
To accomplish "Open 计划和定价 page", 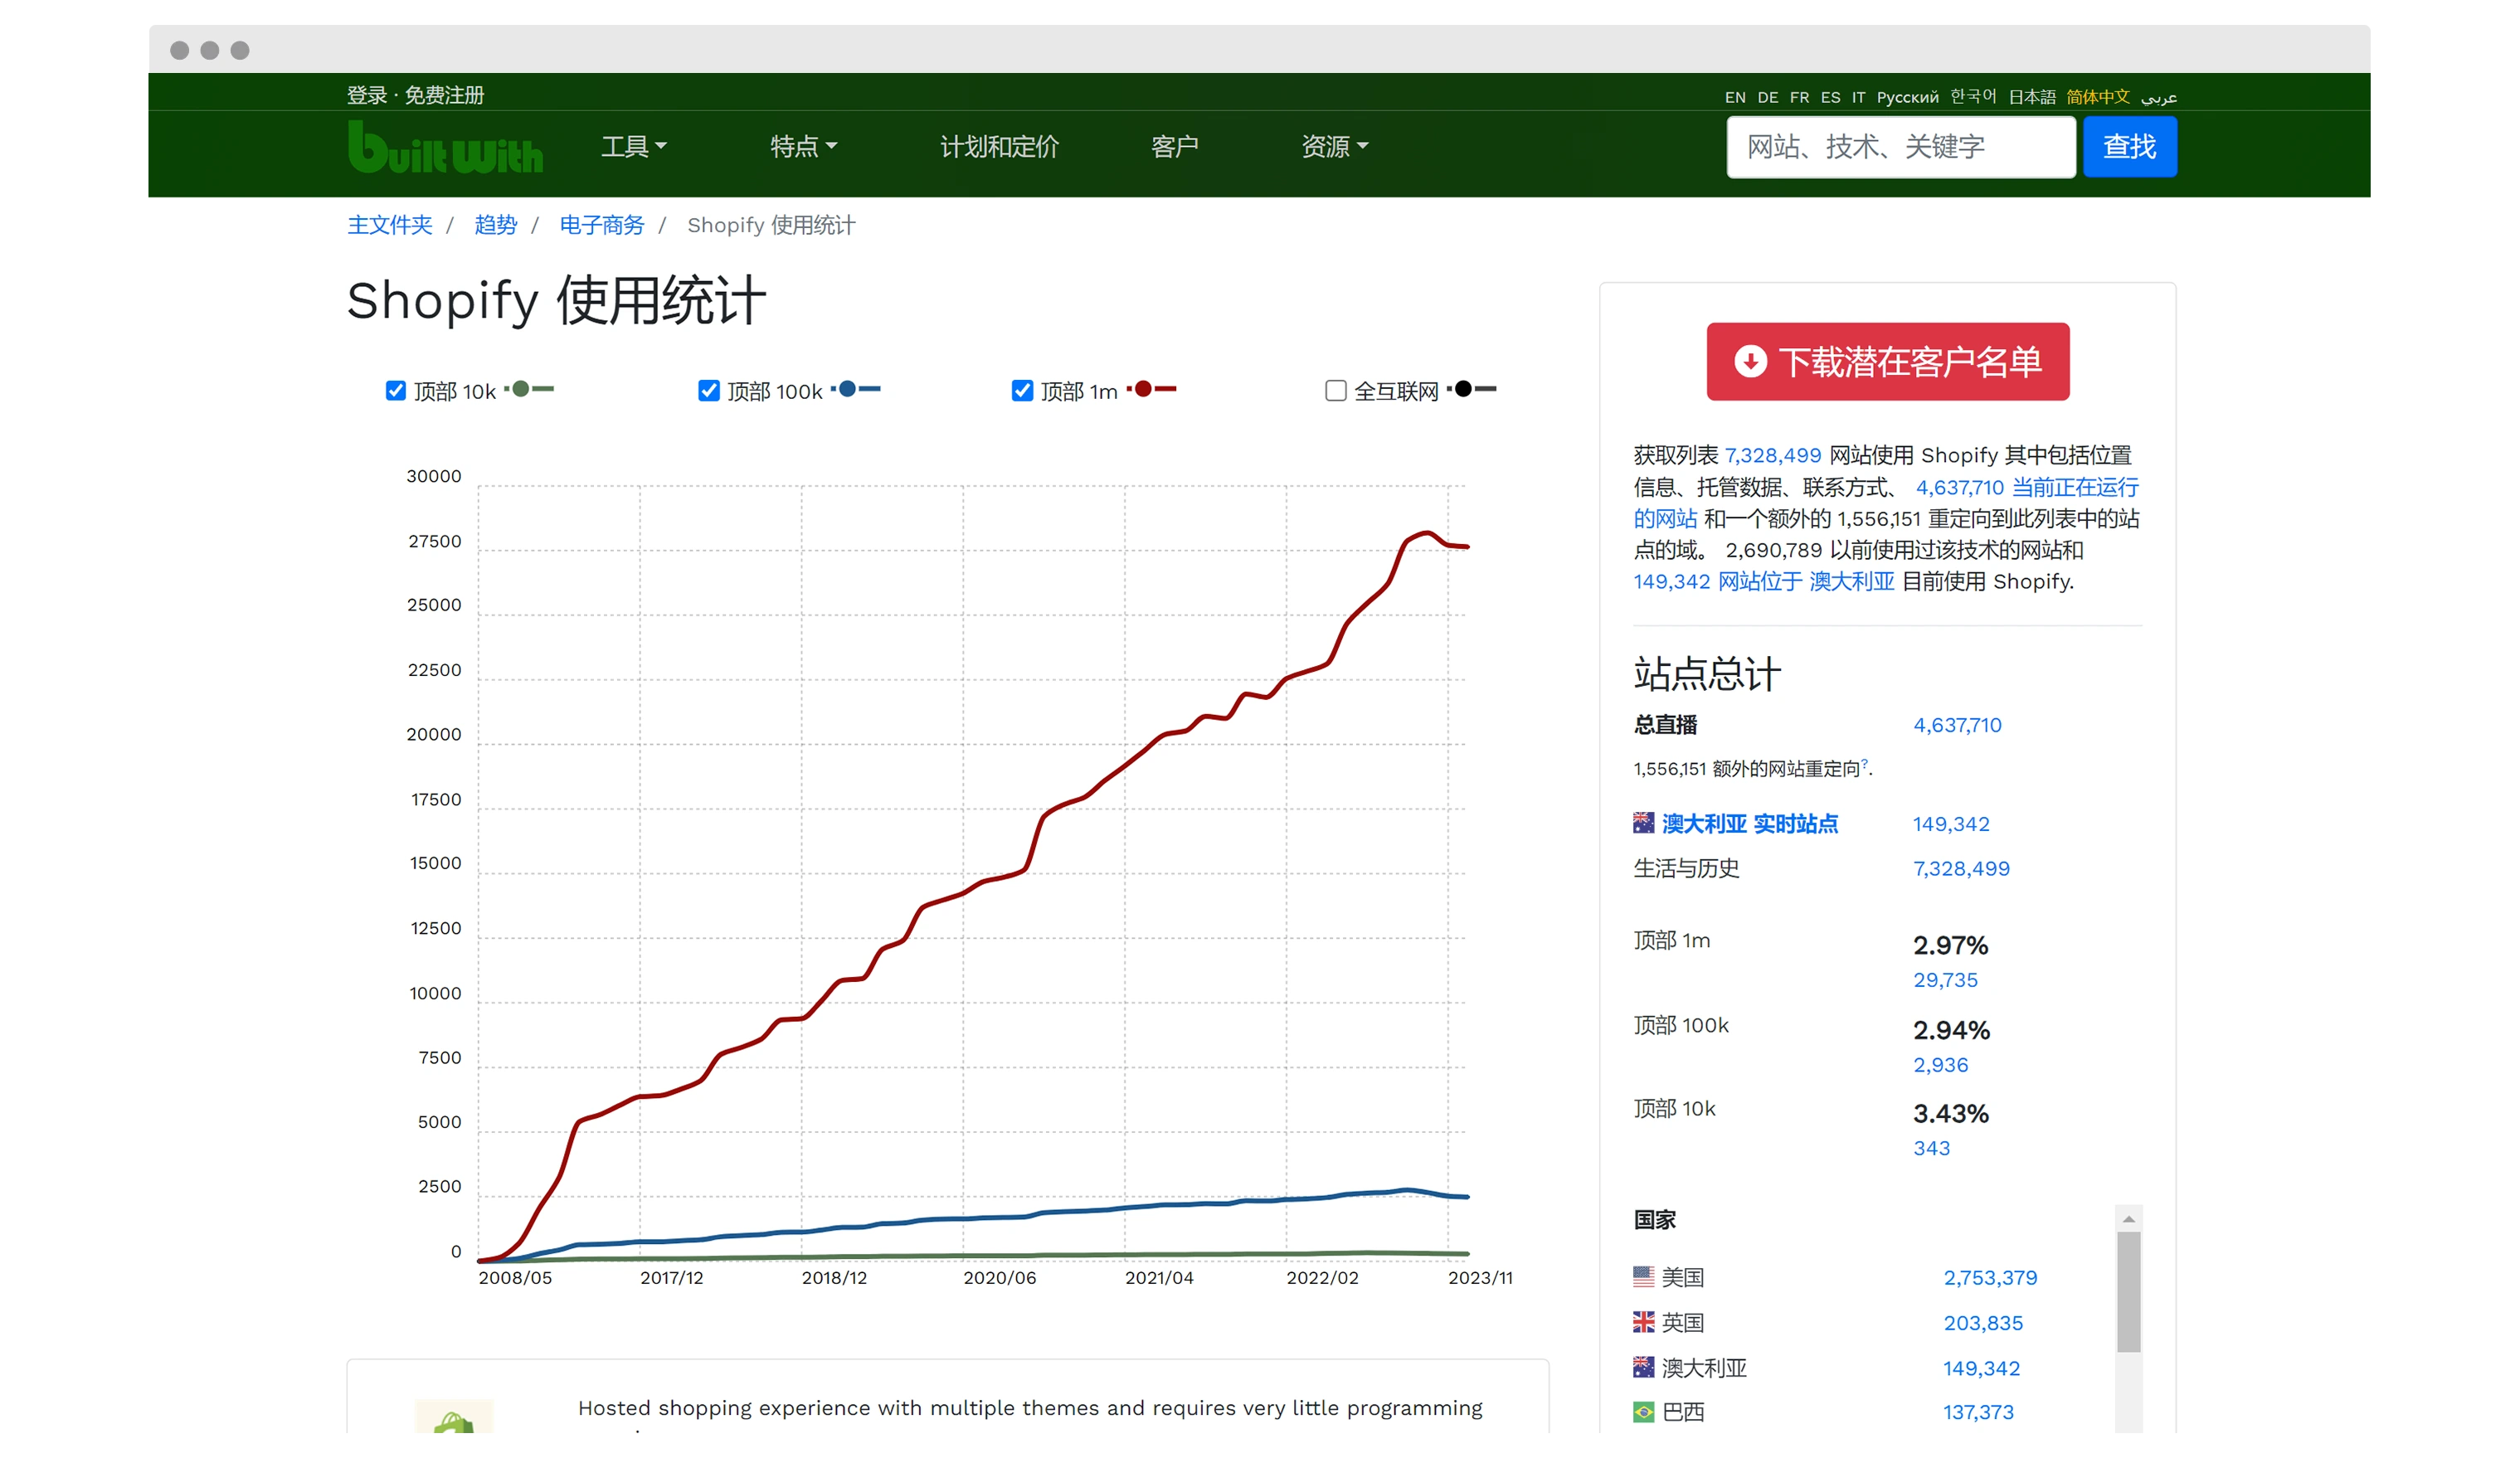I will 999,147.
